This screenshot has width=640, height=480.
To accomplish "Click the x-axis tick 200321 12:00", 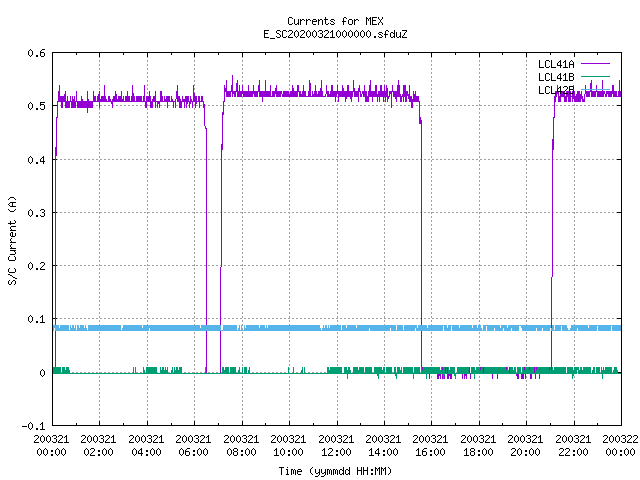I will (336, 446).
